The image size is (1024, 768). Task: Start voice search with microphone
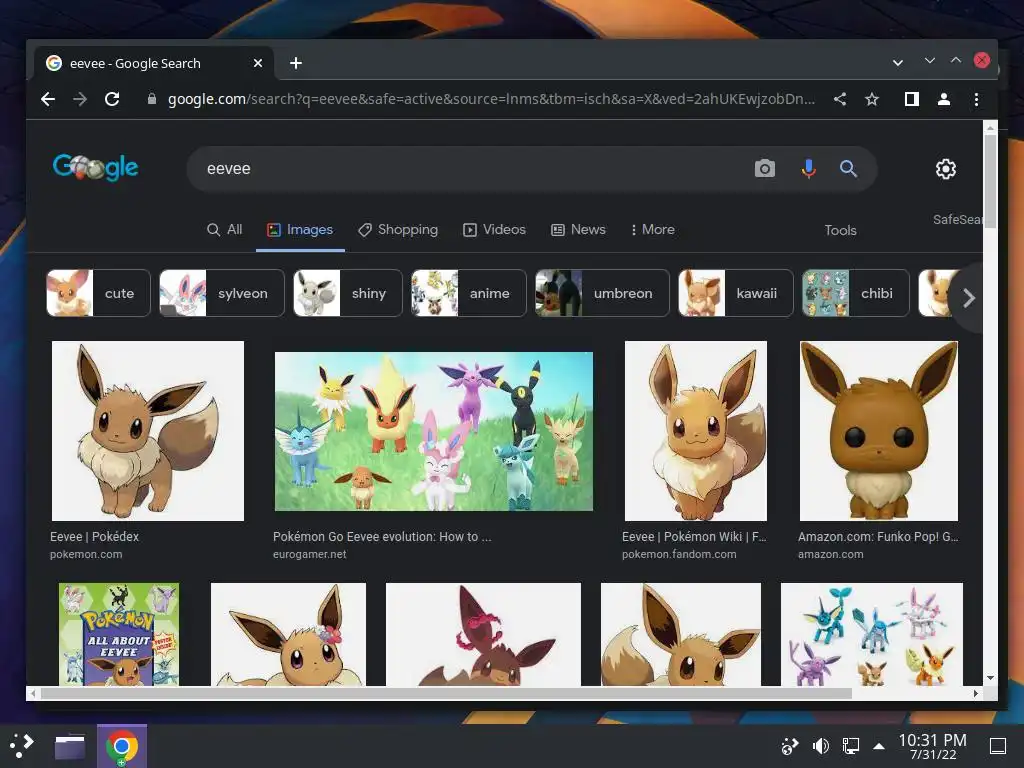[808, 168]
